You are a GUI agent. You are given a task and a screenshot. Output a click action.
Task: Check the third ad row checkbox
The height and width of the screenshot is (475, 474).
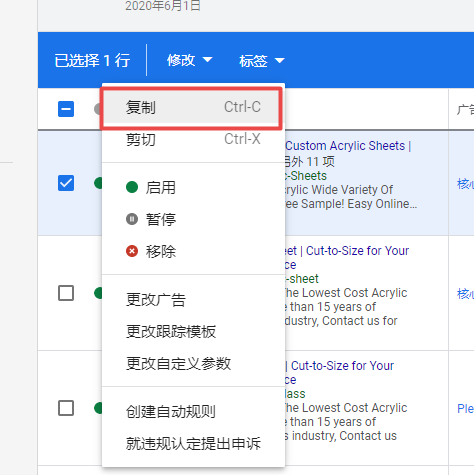tap(66, 408)
